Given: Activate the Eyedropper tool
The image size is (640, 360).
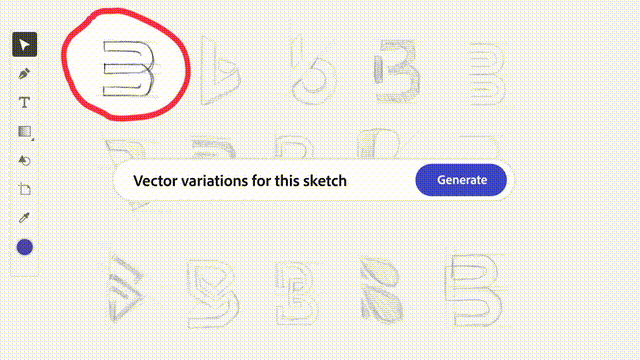Looking at the screenshot, I should [24, 218].
